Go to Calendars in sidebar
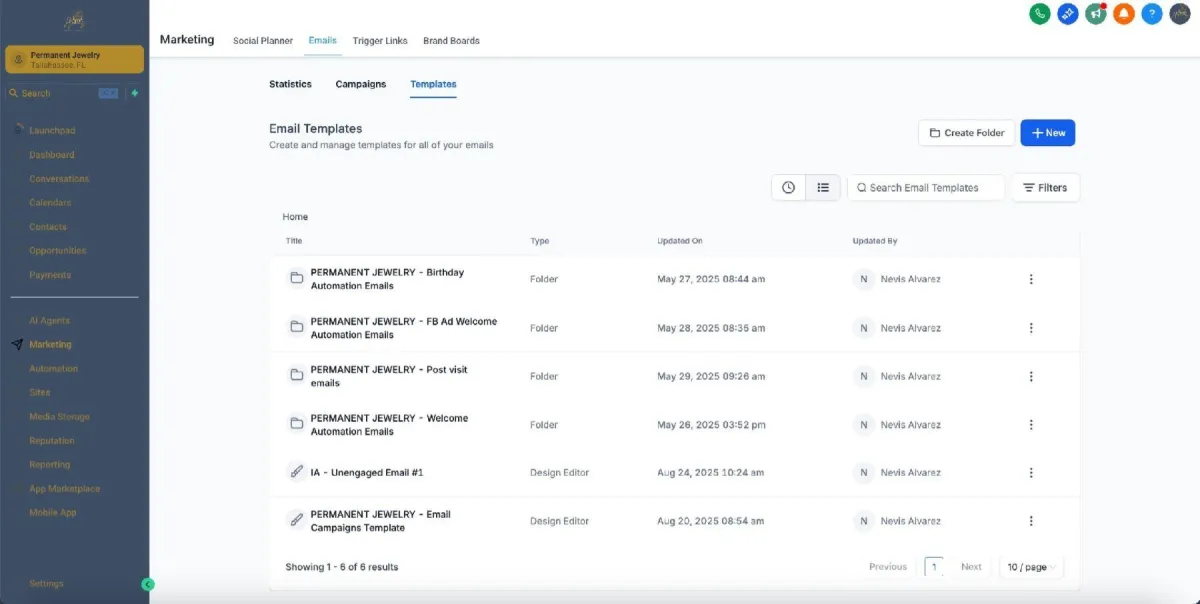 tap(50, 203)
